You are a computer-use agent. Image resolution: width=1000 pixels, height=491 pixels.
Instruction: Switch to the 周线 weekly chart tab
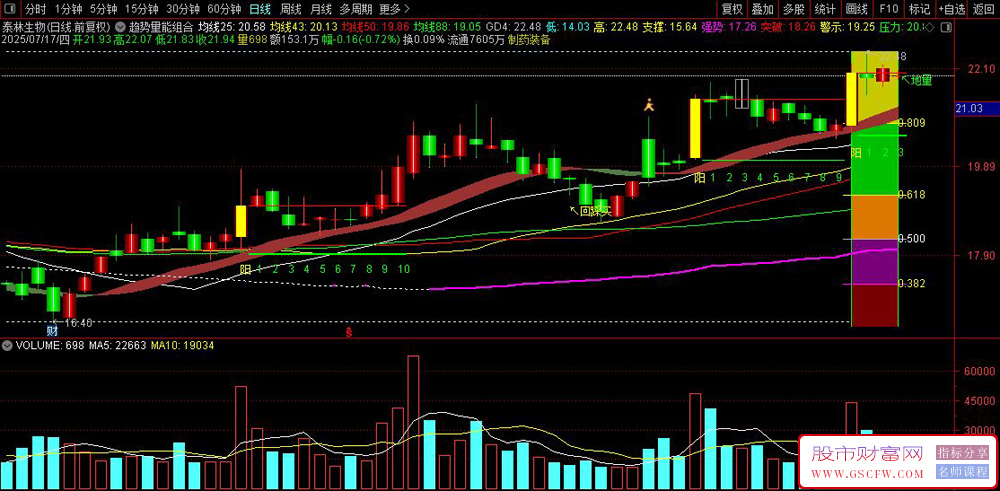pyautogui.click(x=290, y=9)
